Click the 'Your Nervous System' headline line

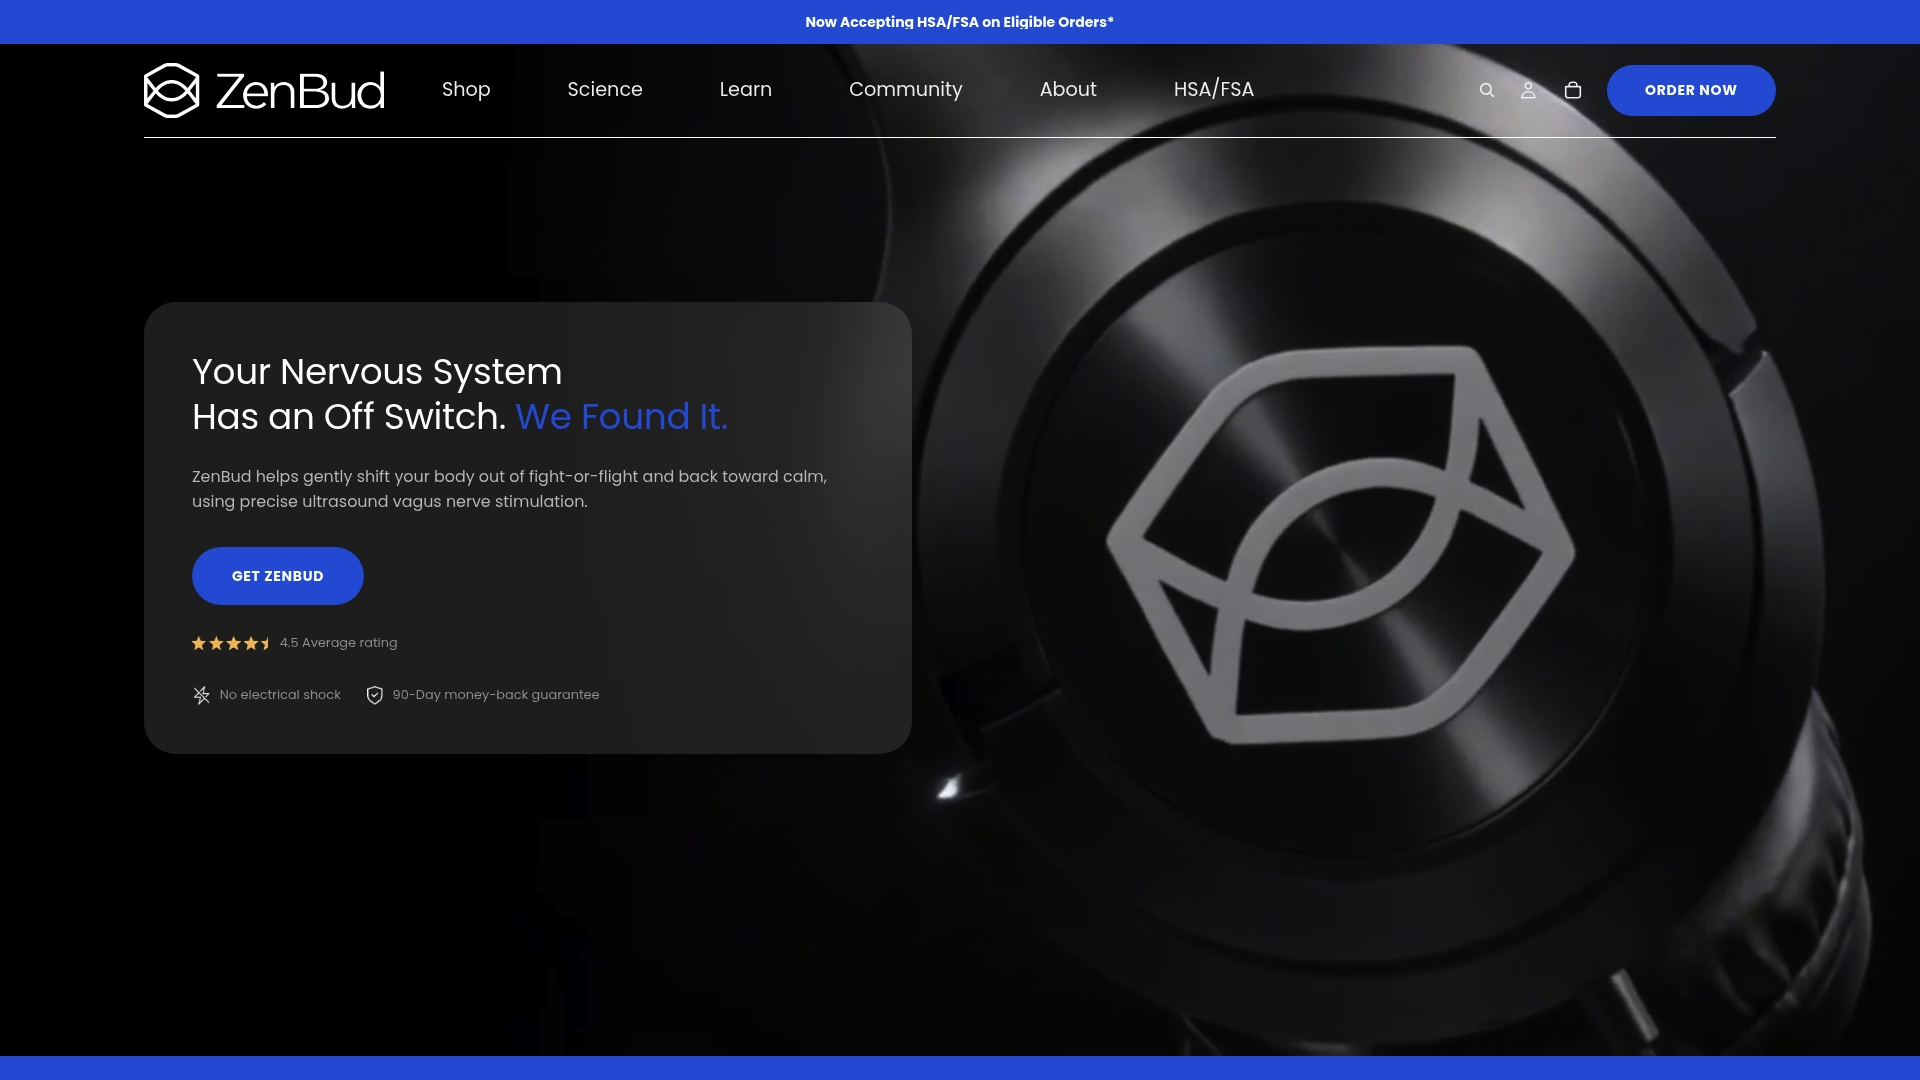tap(377, 372)
